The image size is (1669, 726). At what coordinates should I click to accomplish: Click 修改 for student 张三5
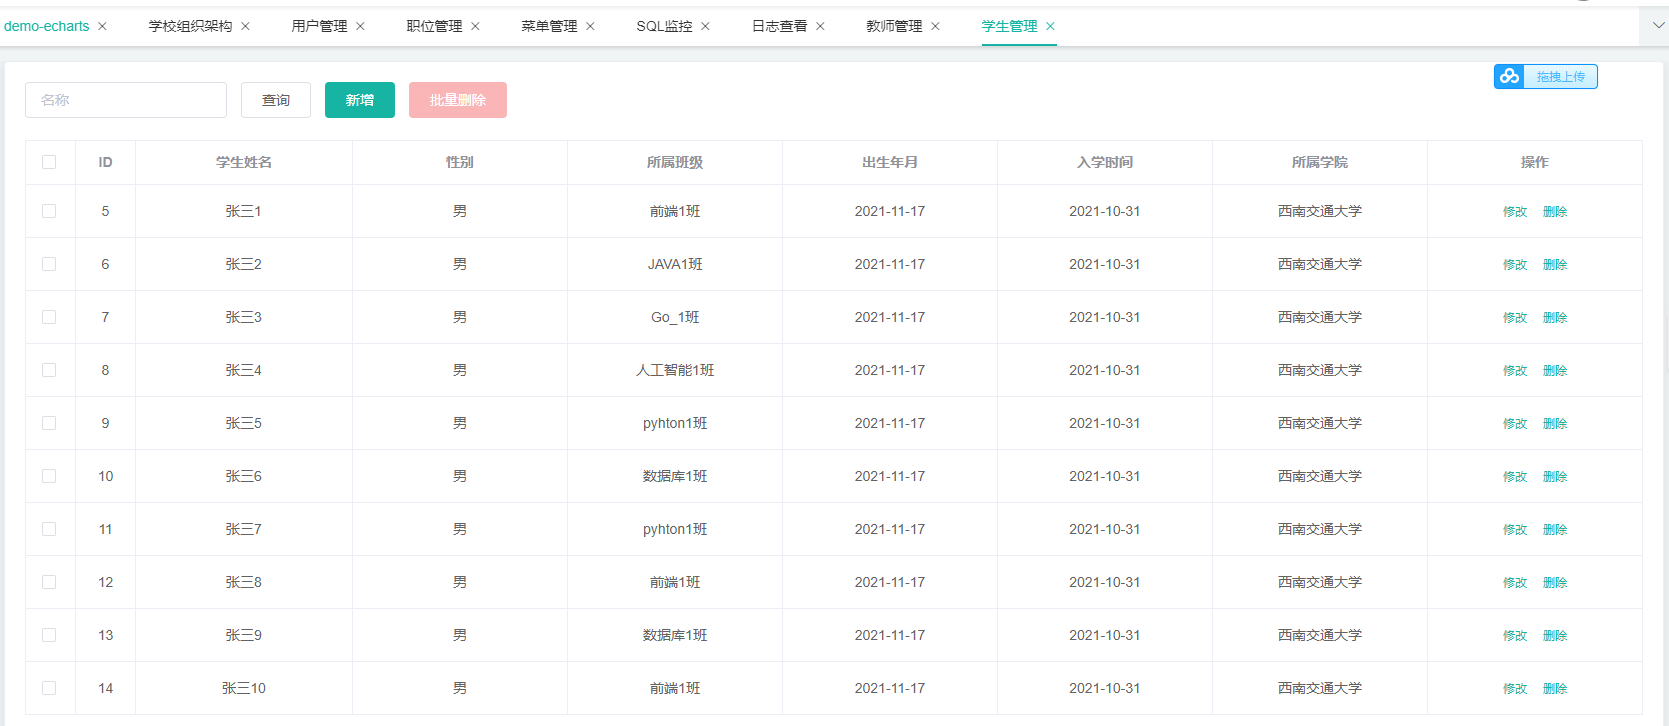tap(1515, 424)
